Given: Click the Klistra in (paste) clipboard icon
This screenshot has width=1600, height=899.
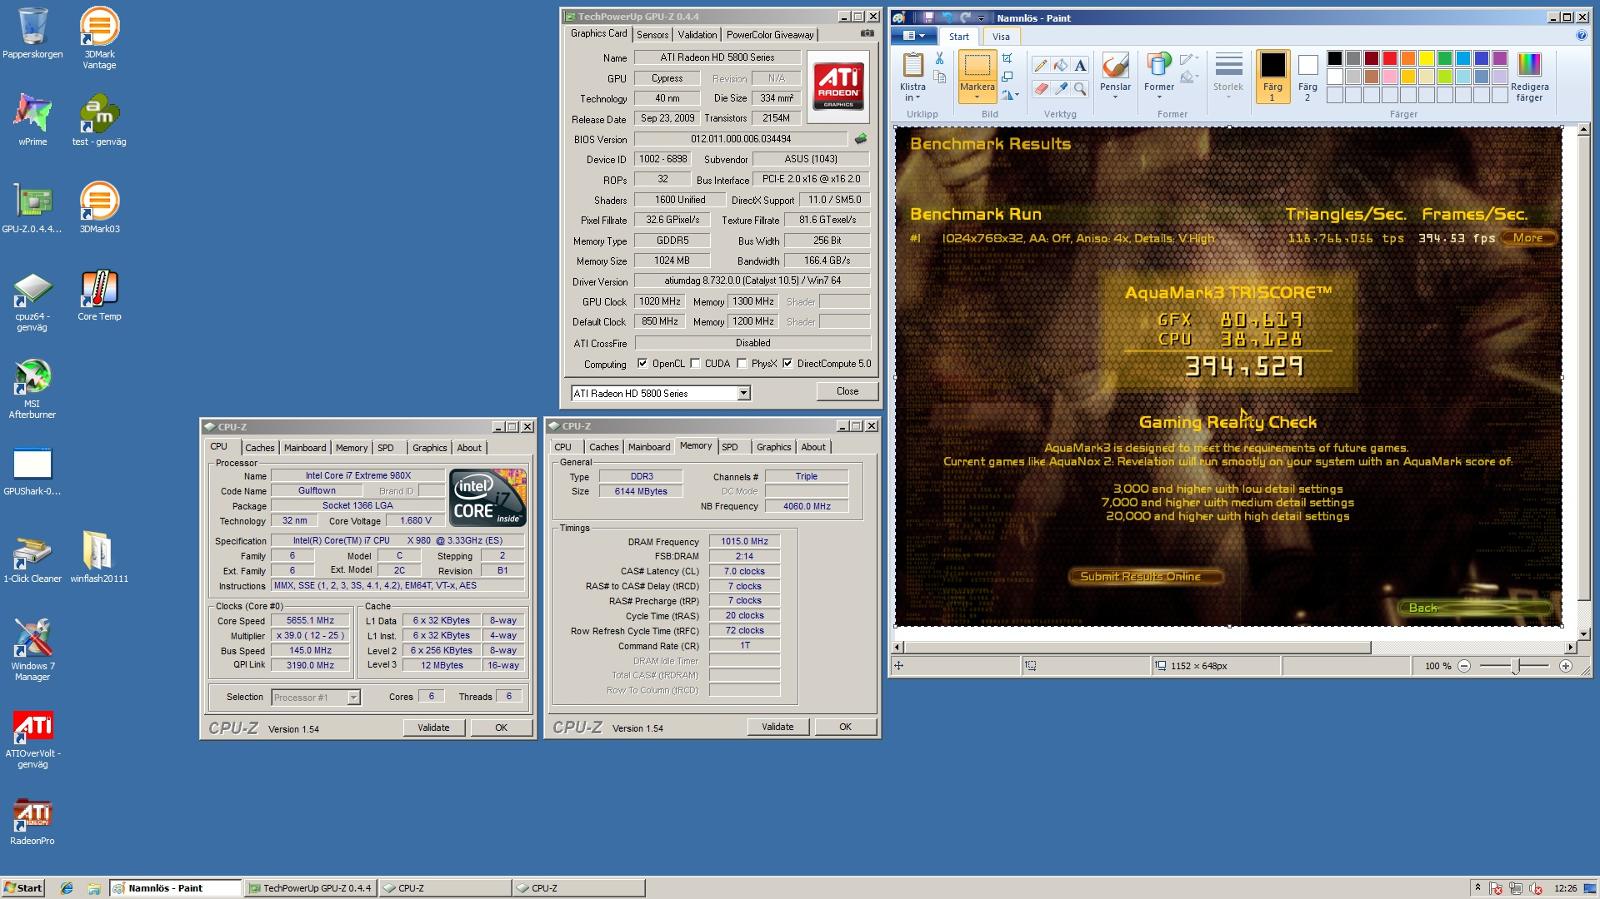Looking at the screenshot, I should 913,65.
